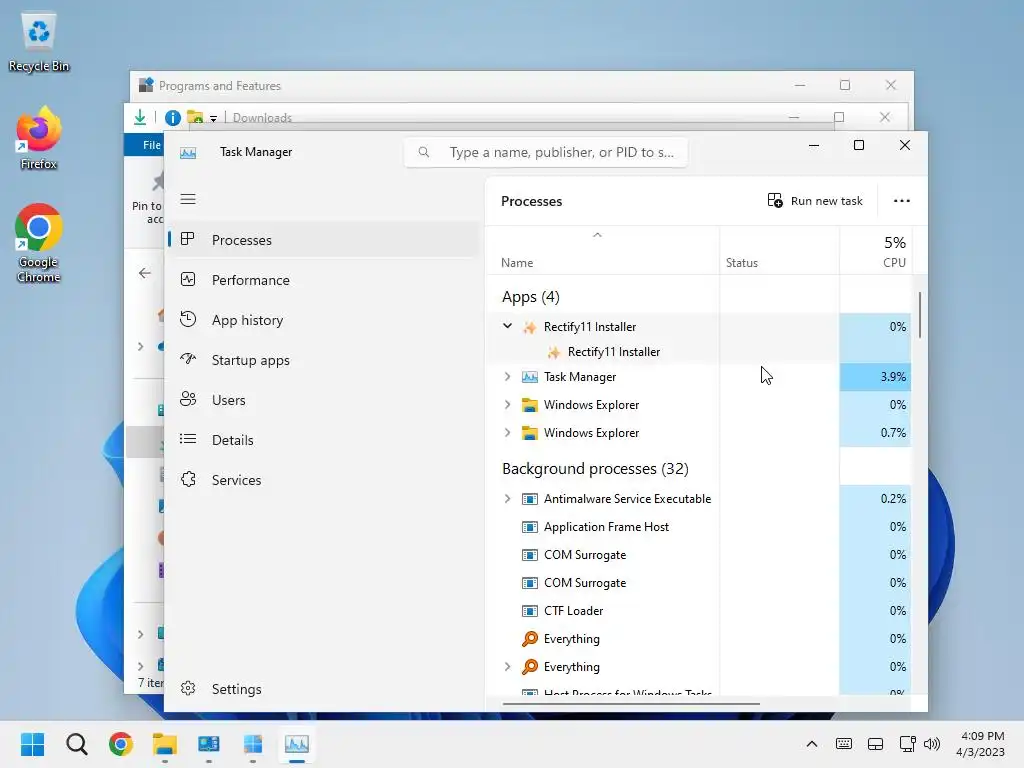Click the volume icon in system tray
1024x768 pixels.
932,744
